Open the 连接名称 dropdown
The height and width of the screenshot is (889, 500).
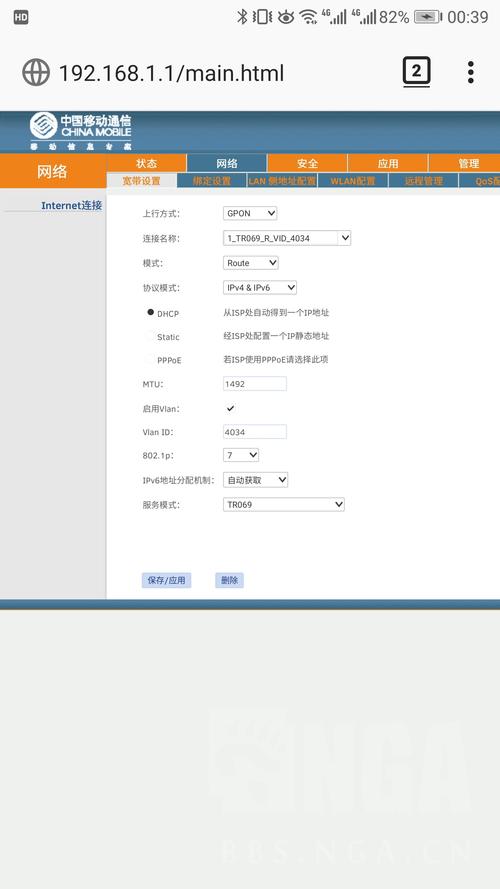(x=287, y=238)
